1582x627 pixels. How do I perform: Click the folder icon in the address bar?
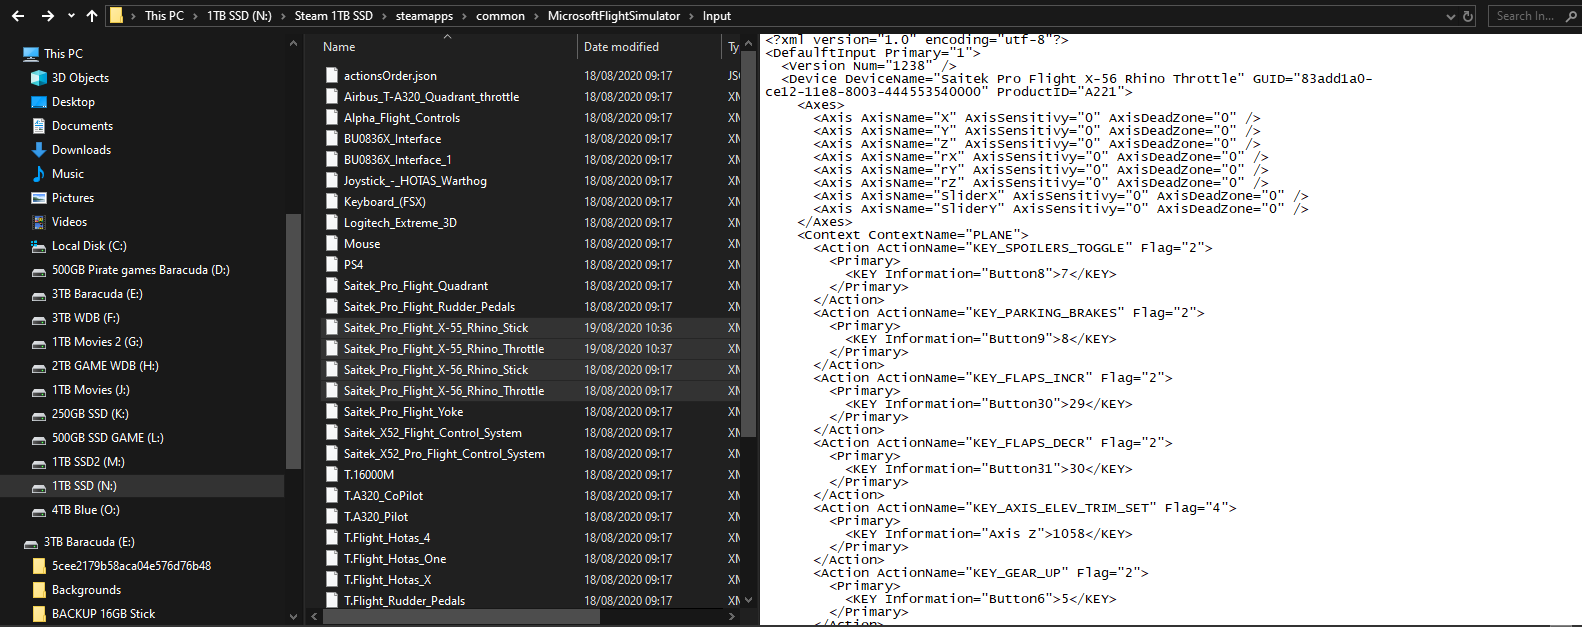pos(116,16)
